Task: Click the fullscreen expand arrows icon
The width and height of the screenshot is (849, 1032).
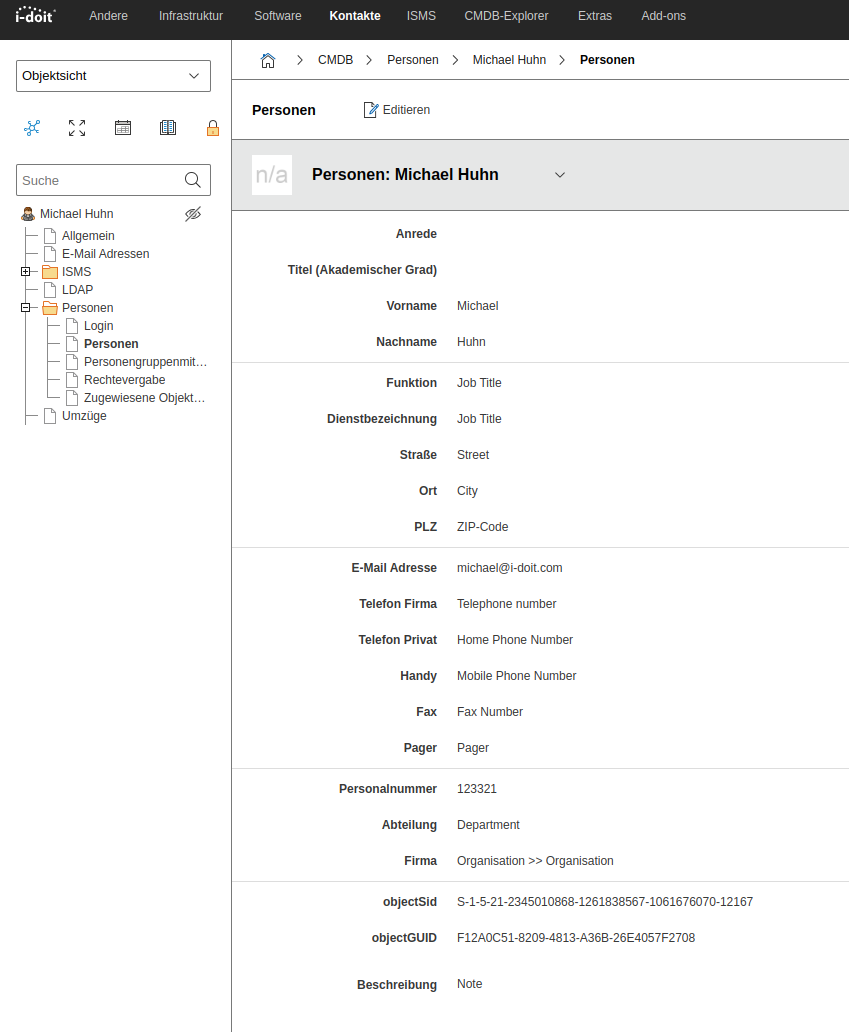Action: (77, 128)
